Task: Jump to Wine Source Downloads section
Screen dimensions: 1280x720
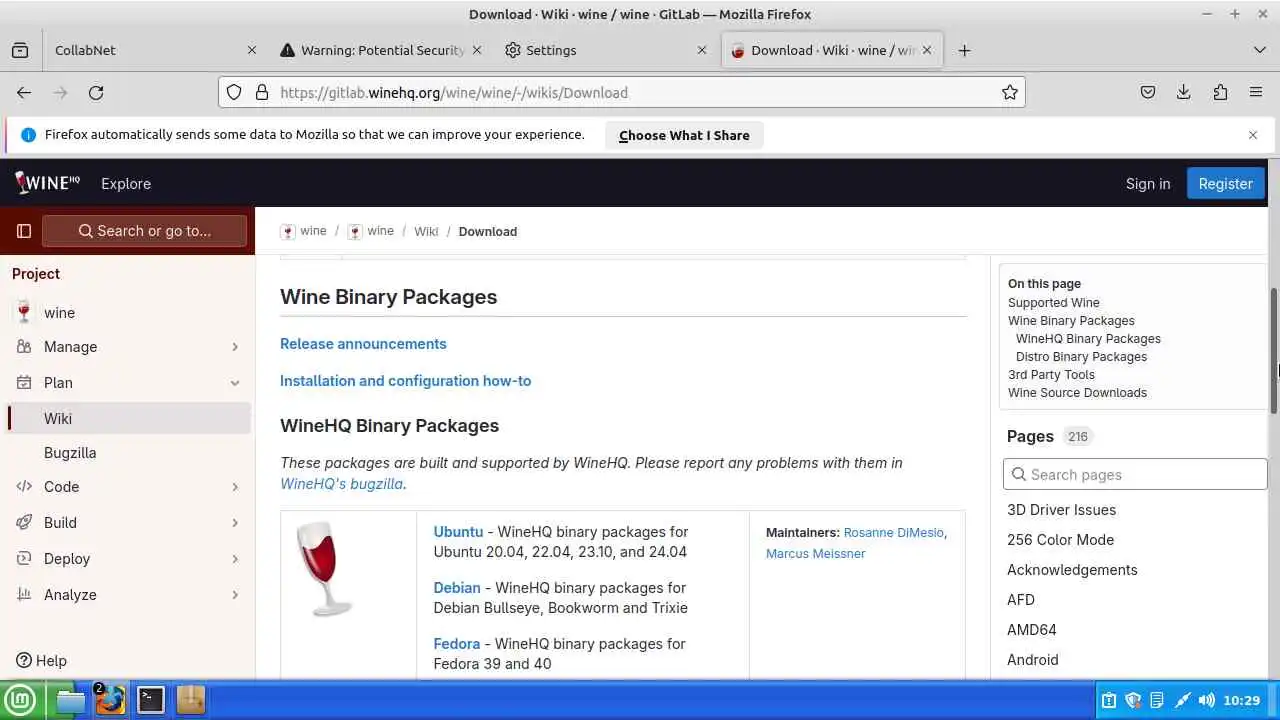Action: 1077,392
